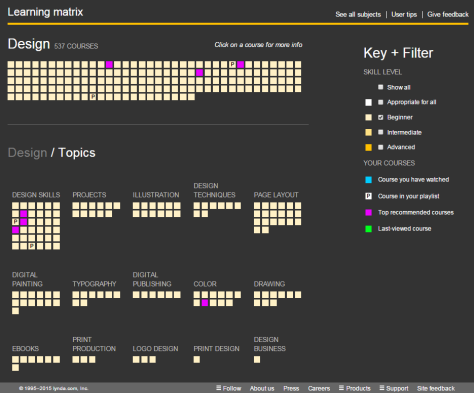Open Follow menu icon in footer
The height and width of the screenshot is (393, 474).
click(219, 388)
